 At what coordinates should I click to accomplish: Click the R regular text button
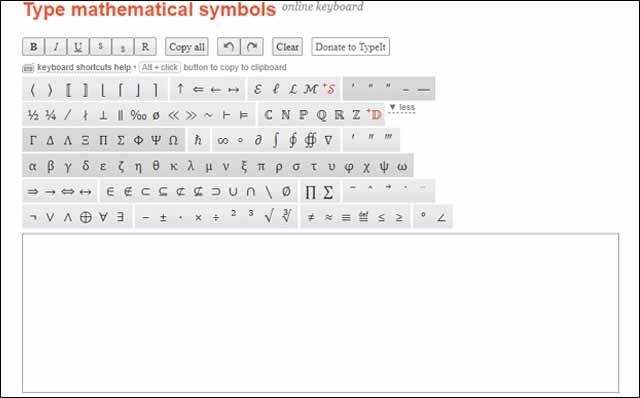point(145,47)
